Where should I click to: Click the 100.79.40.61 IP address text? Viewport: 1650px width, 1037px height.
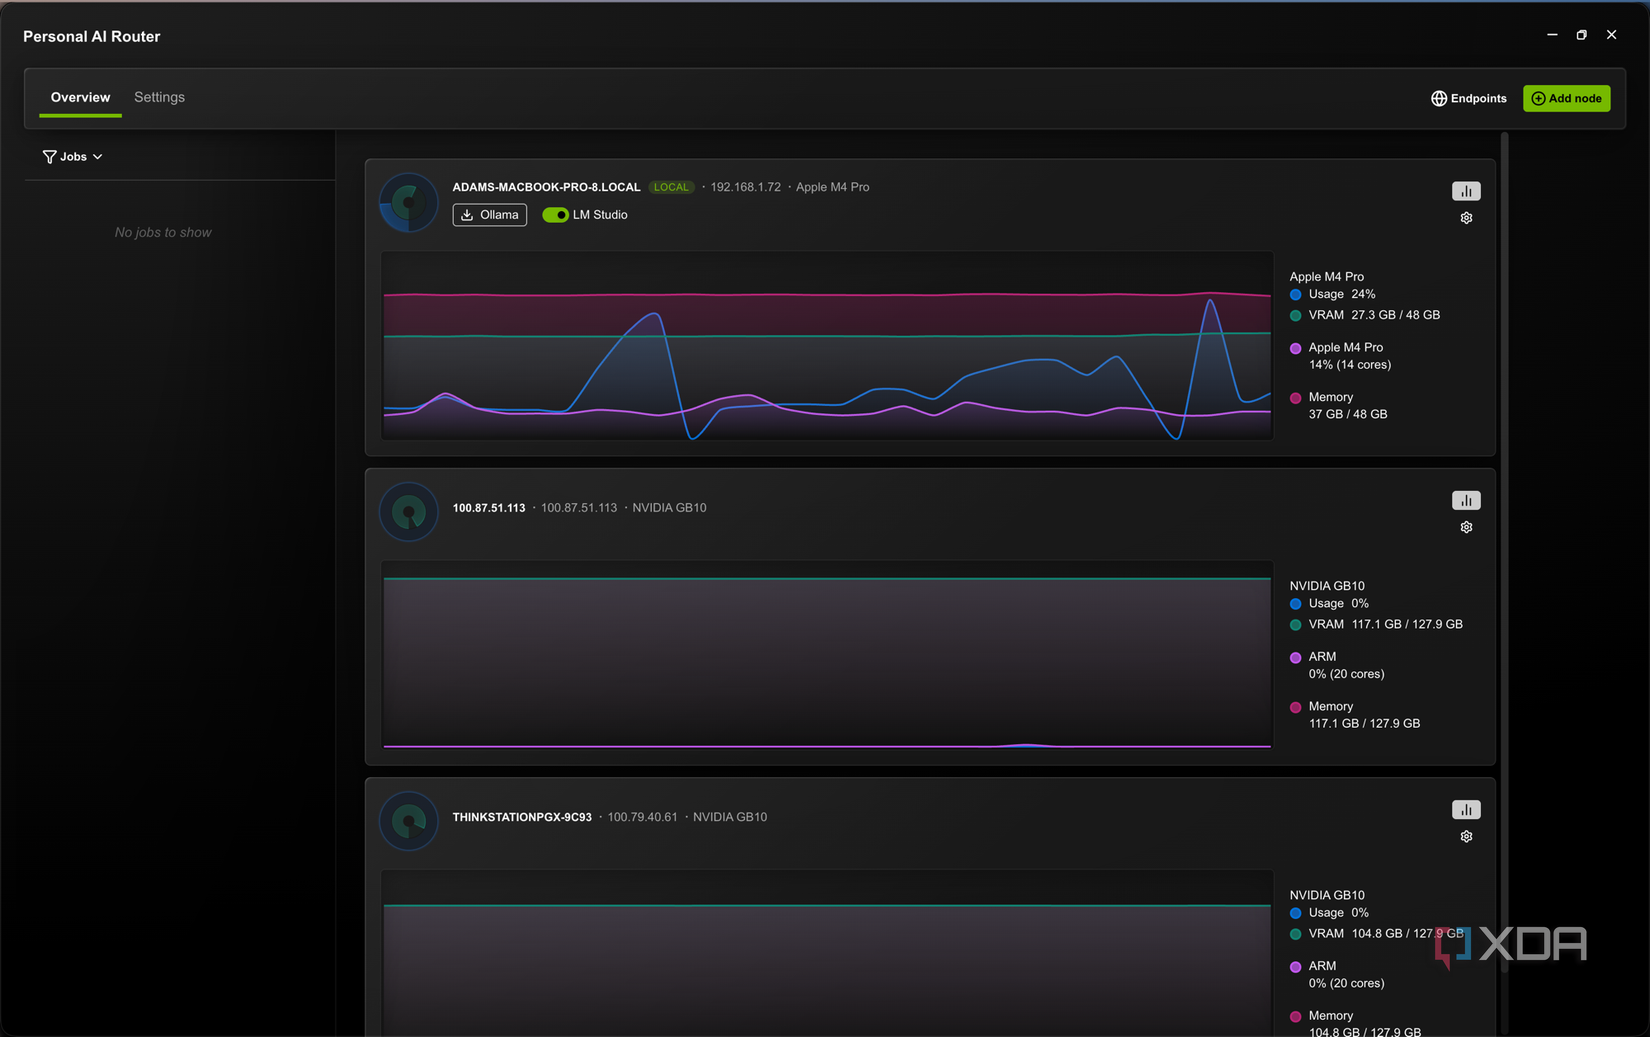click(x=642, y=817)
